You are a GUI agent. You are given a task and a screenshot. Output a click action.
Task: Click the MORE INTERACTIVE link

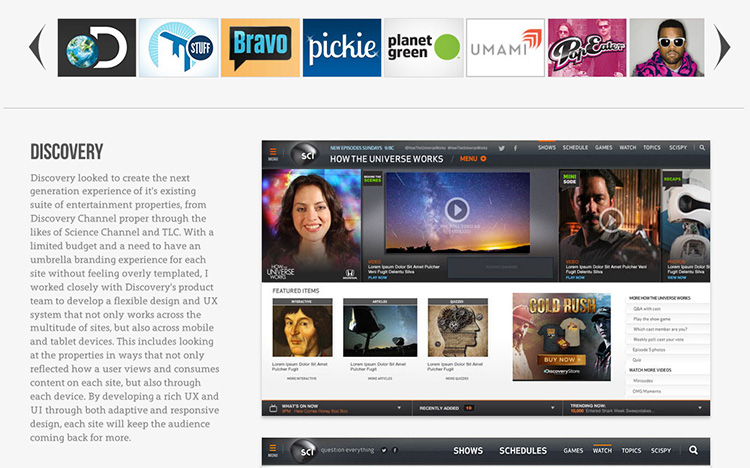[302, 379]
